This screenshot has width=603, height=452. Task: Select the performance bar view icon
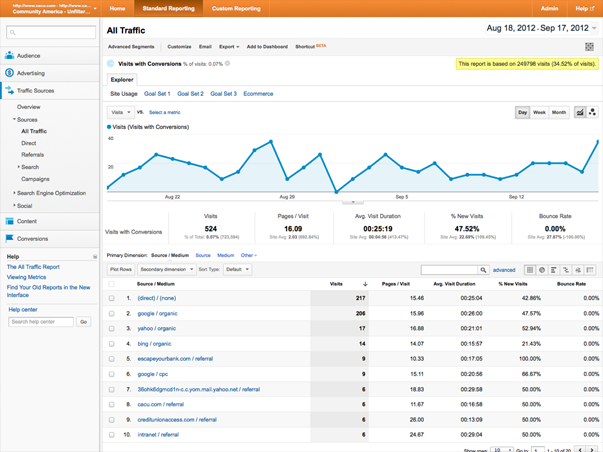pyautogui.click(x=554, y=270)
